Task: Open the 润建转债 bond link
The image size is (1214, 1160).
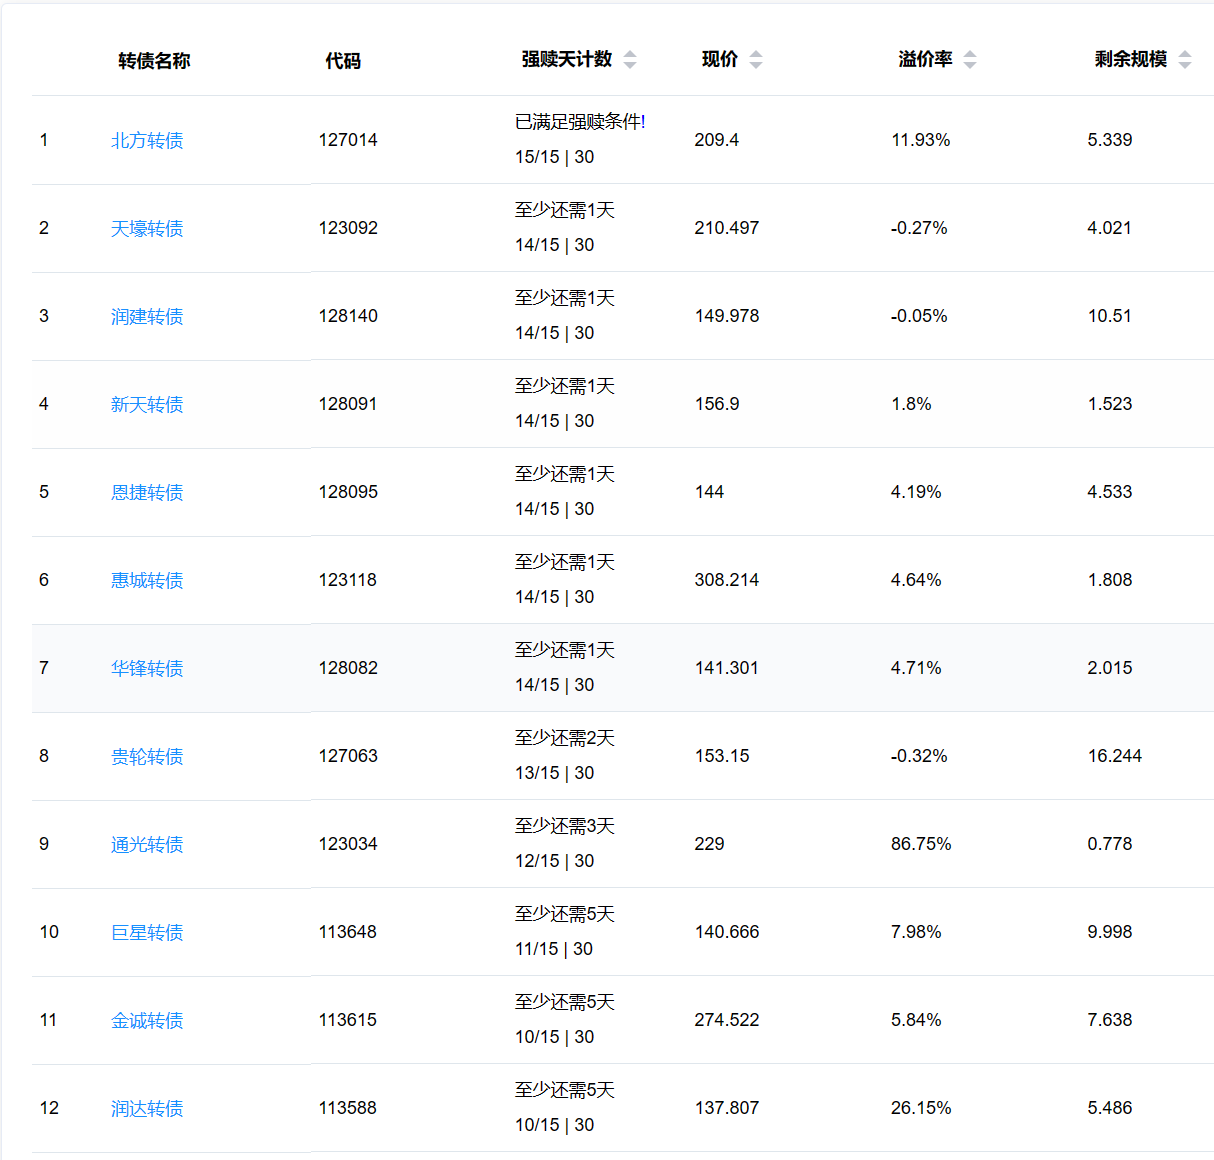Action: (x=147, y=317)
